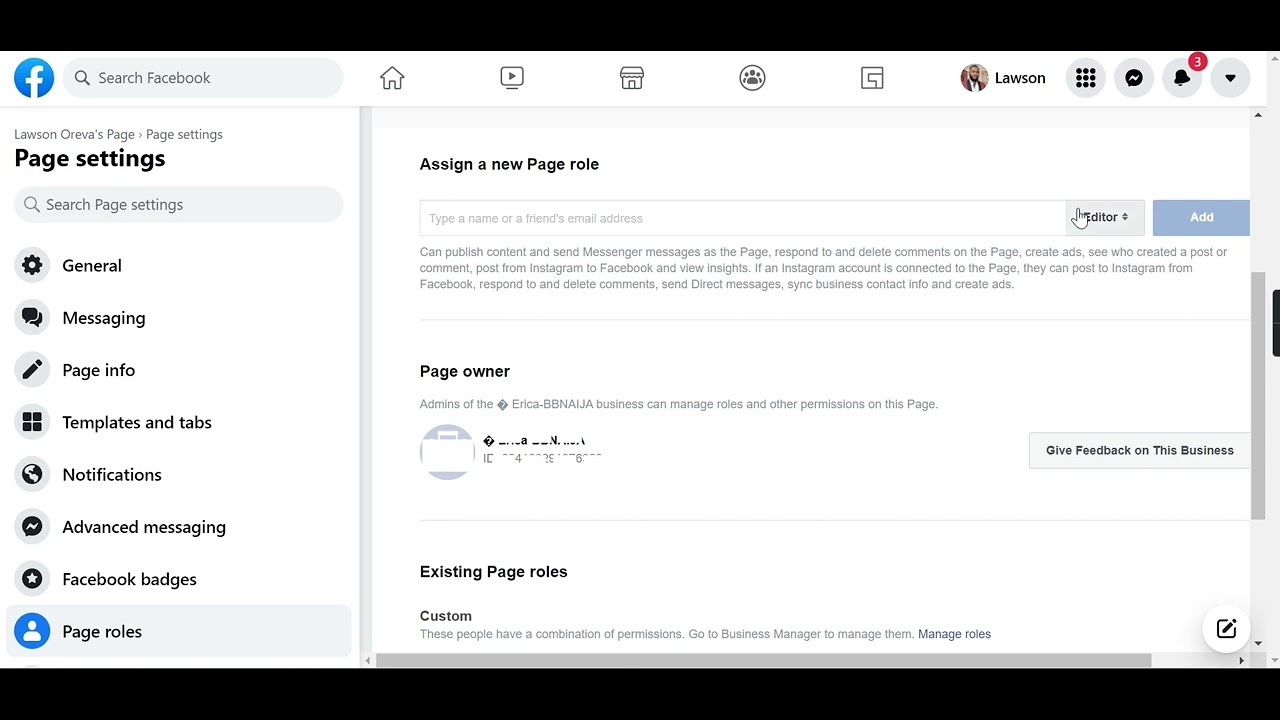Viewport: 1280px width, 720px height.
Task: Open Lawson's profile from top bar
Action: pos(1003,78)
